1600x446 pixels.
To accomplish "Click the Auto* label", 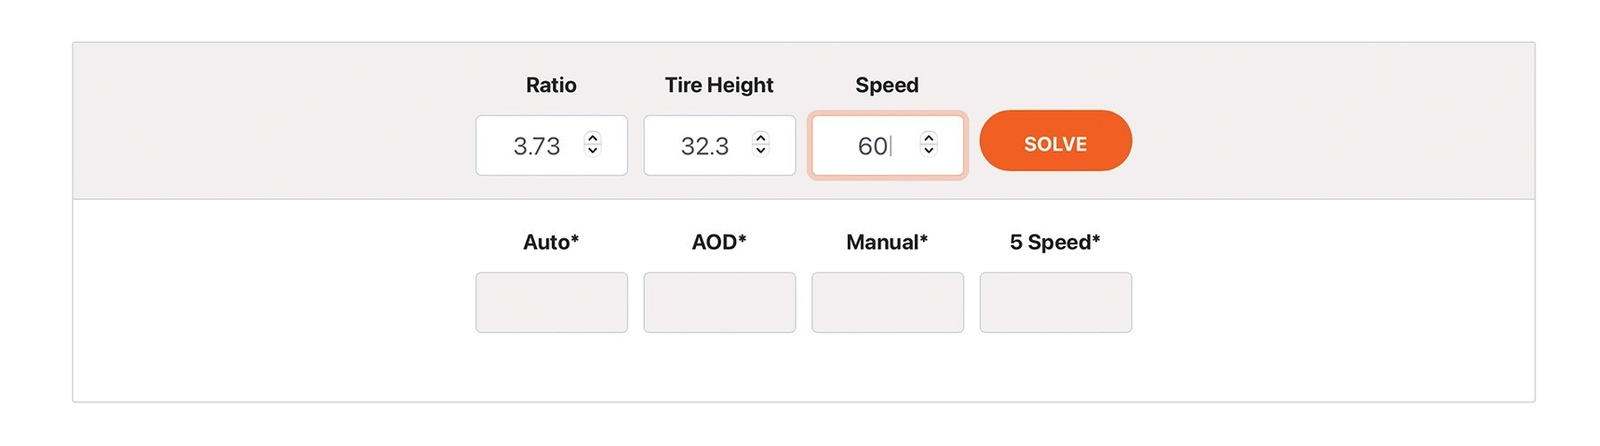I will pyautogui.click(x=551, y=242).
